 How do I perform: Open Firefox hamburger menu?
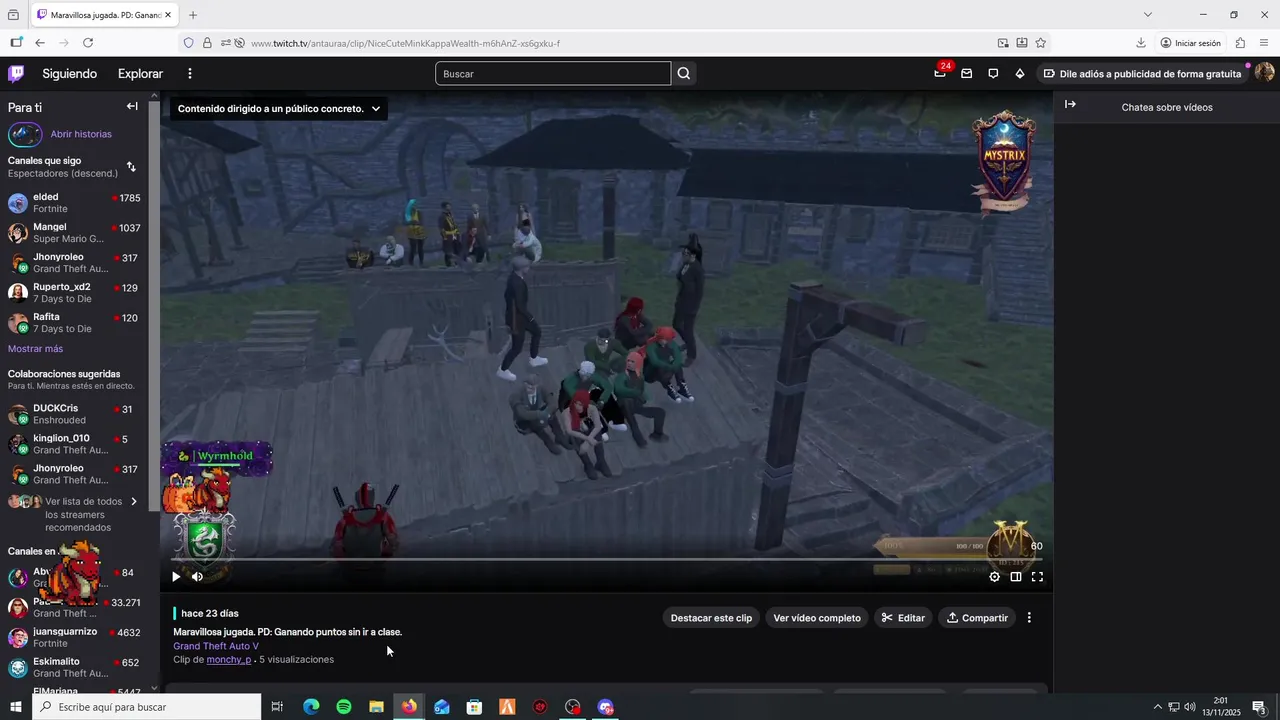click(1265, 43)
